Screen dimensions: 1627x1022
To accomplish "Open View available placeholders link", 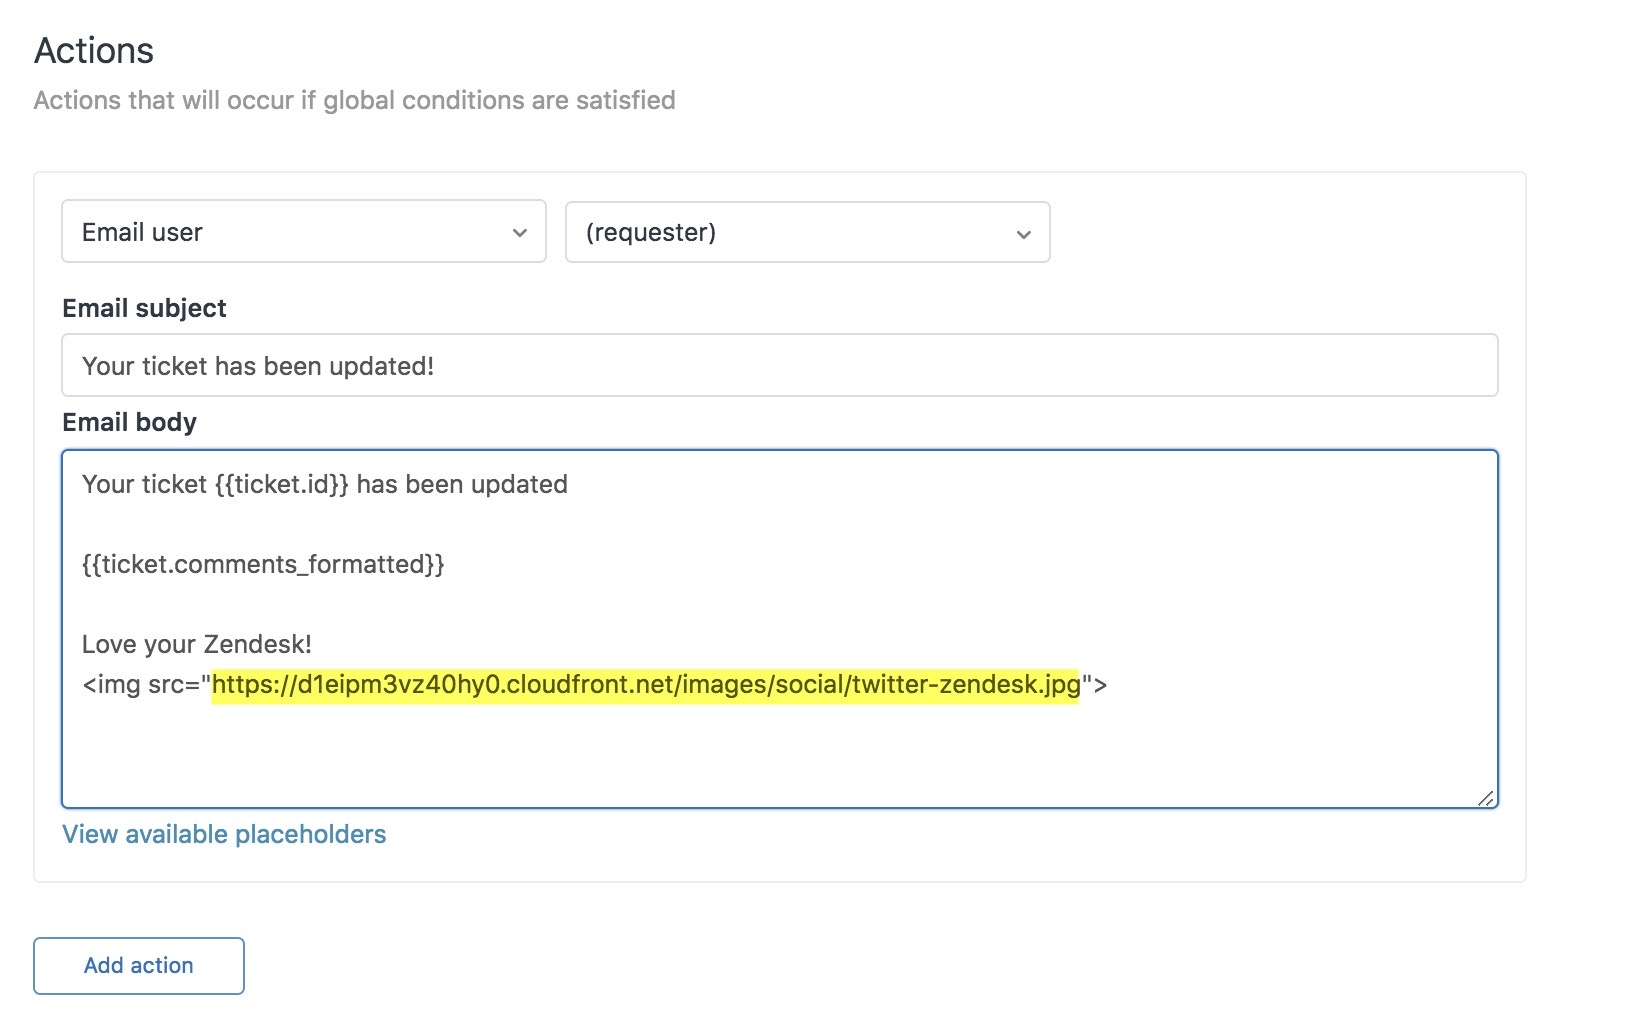I will 224,833.
